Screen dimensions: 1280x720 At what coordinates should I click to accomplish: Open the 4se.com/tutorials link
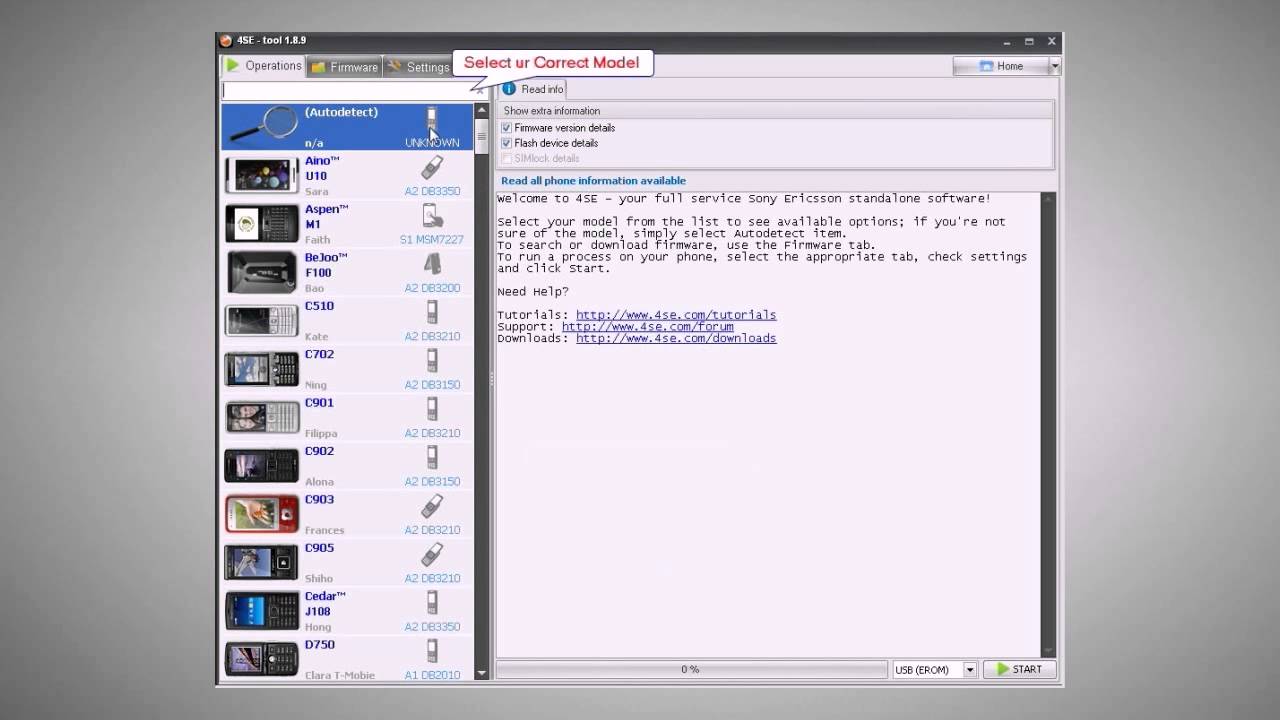pos(676,315)
